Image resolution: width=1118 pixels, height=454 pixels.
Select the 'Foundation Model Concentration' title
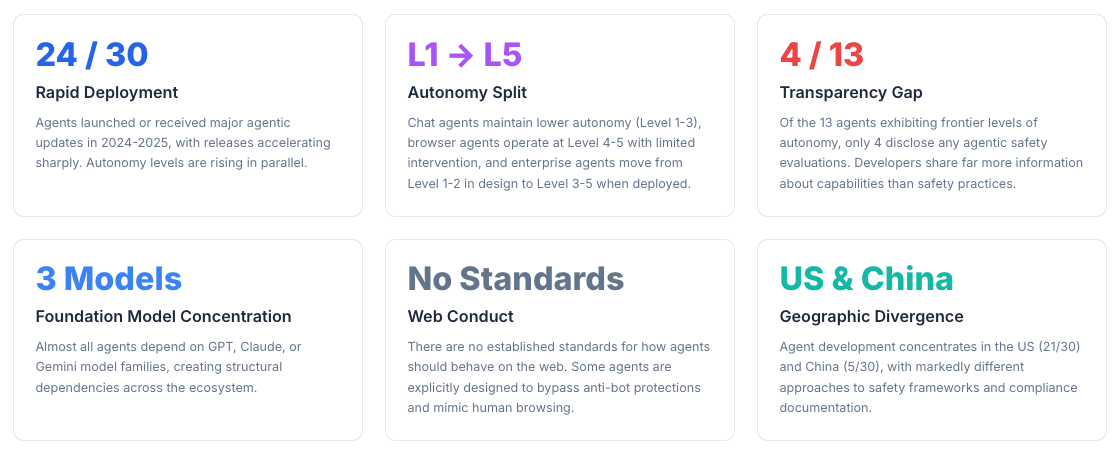(x=163, y=317)
